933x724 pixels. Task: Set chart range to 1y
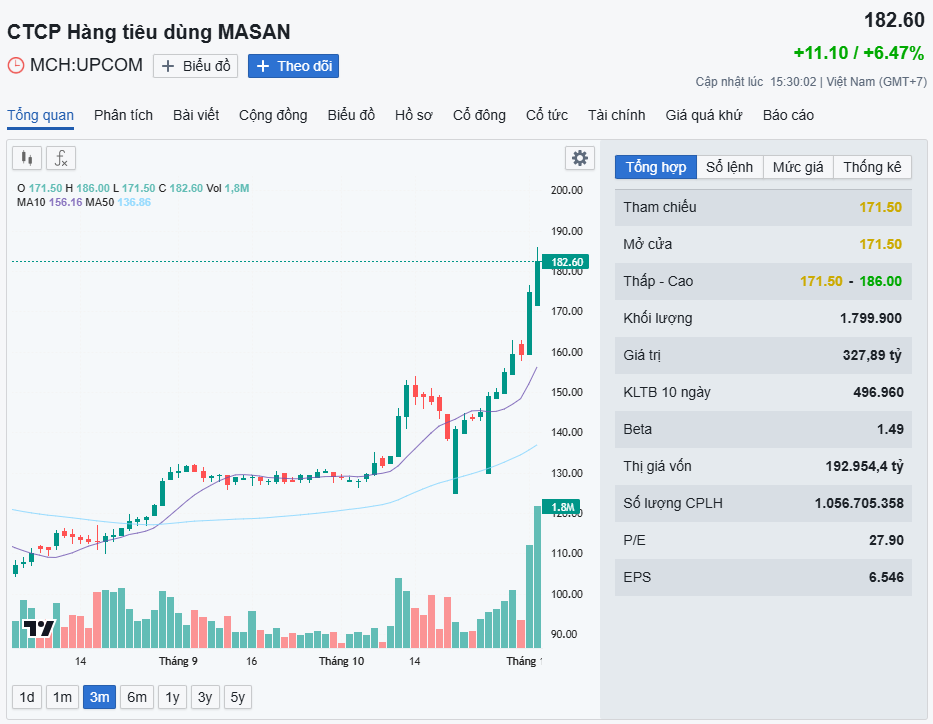click(173, 697)
